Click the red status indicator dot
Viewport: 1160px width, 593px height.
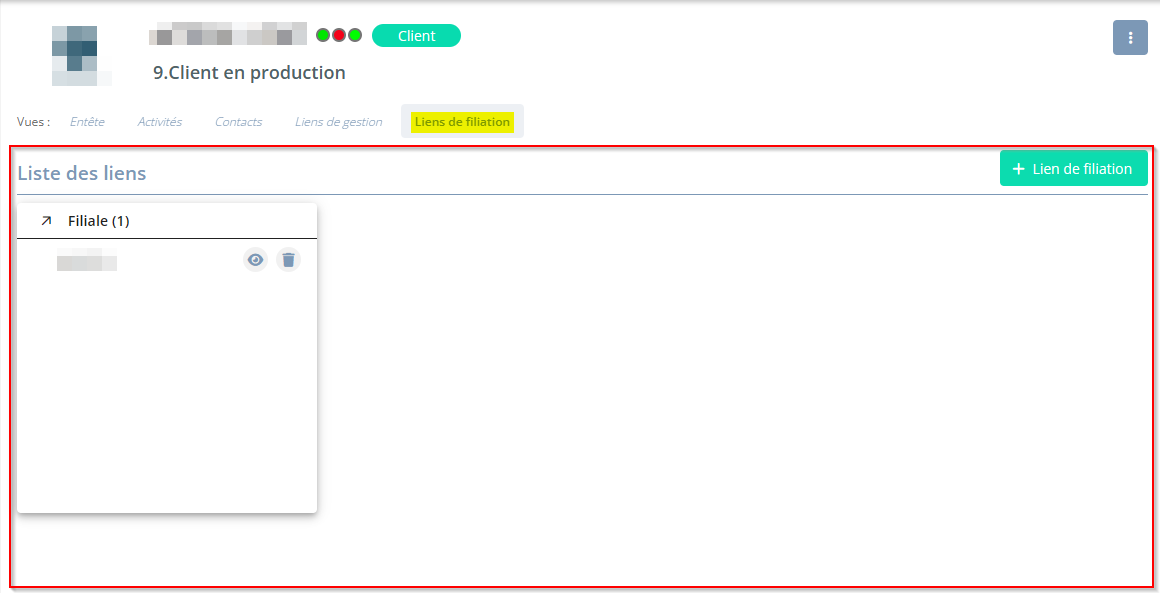click(339, 35)
